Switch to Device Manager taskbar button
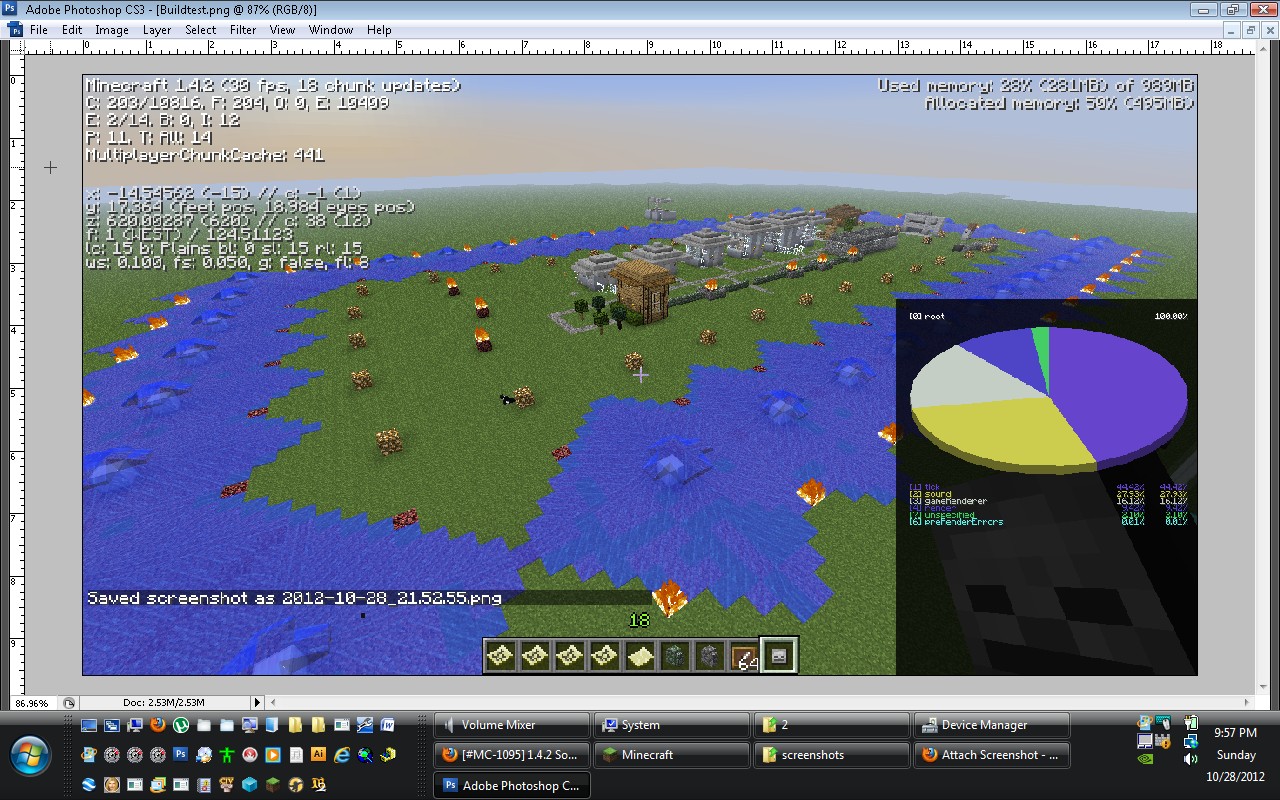The image size is (1280, 800). pos(992,725)
